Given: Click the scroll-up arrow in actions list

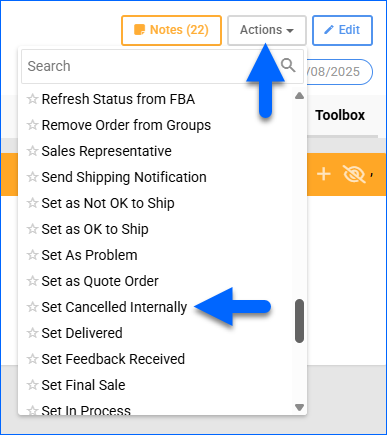Looking at the screenshot, I should (x=299, y=96).
